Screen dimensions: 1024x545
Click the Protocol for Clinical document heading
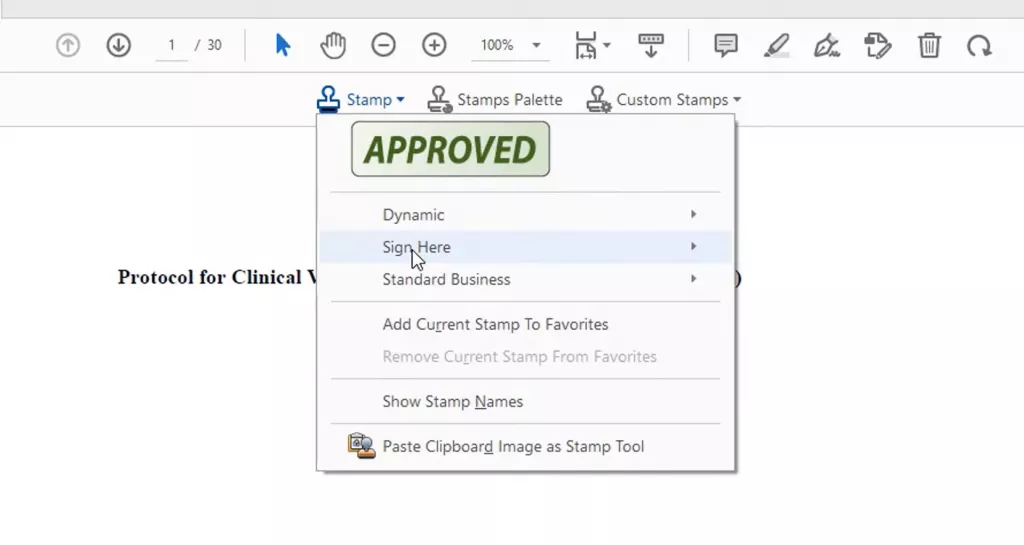click(x=217, y=277)
